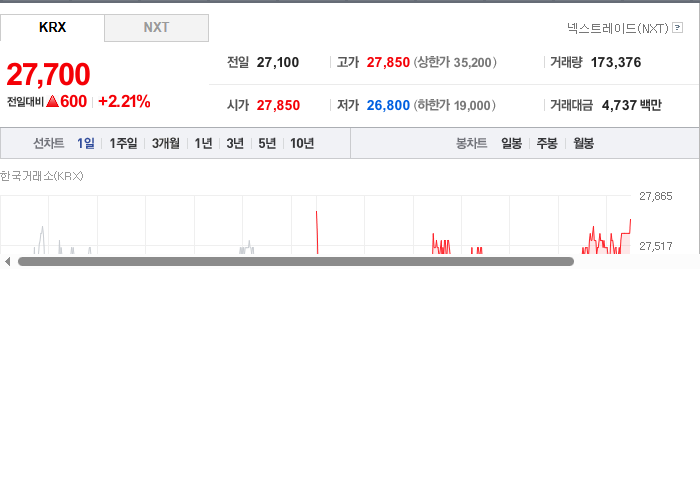700x490 pixels.
Task: Click the 선차트 label
Action: [x=49, y=143]
